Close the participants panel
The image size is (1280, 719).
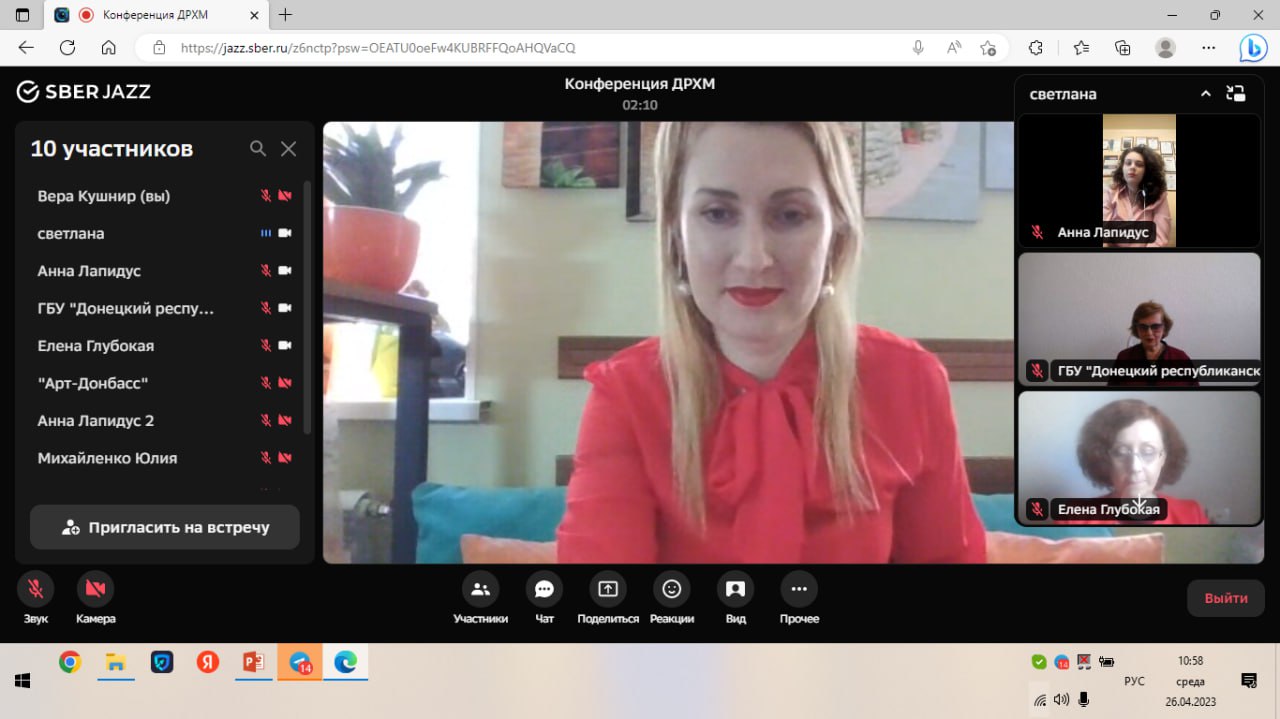288,149
